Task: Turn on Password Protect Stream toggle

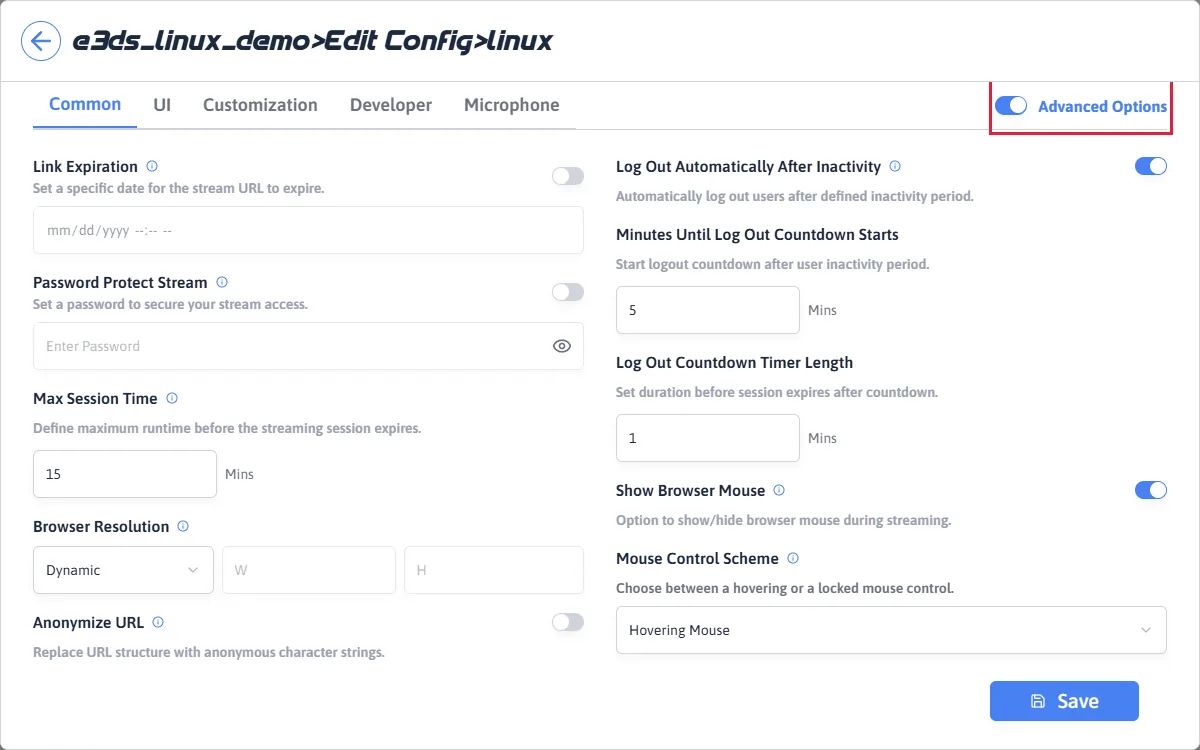Action: [x=568, y=292]
